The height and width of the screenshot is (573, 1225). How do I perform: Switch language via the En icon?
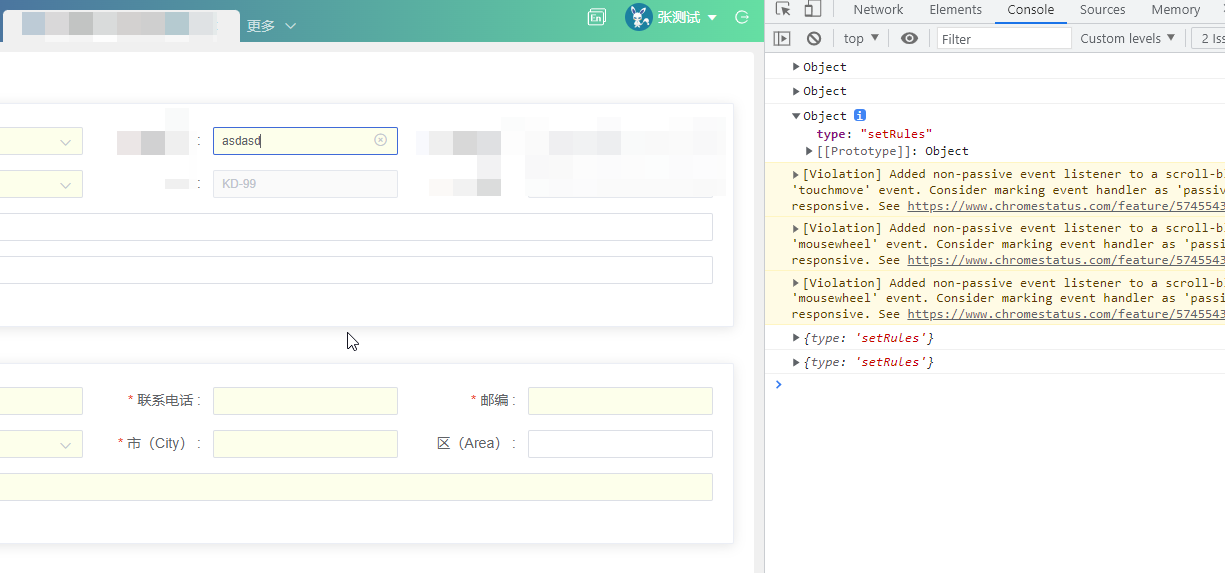(x=597, y=17)
